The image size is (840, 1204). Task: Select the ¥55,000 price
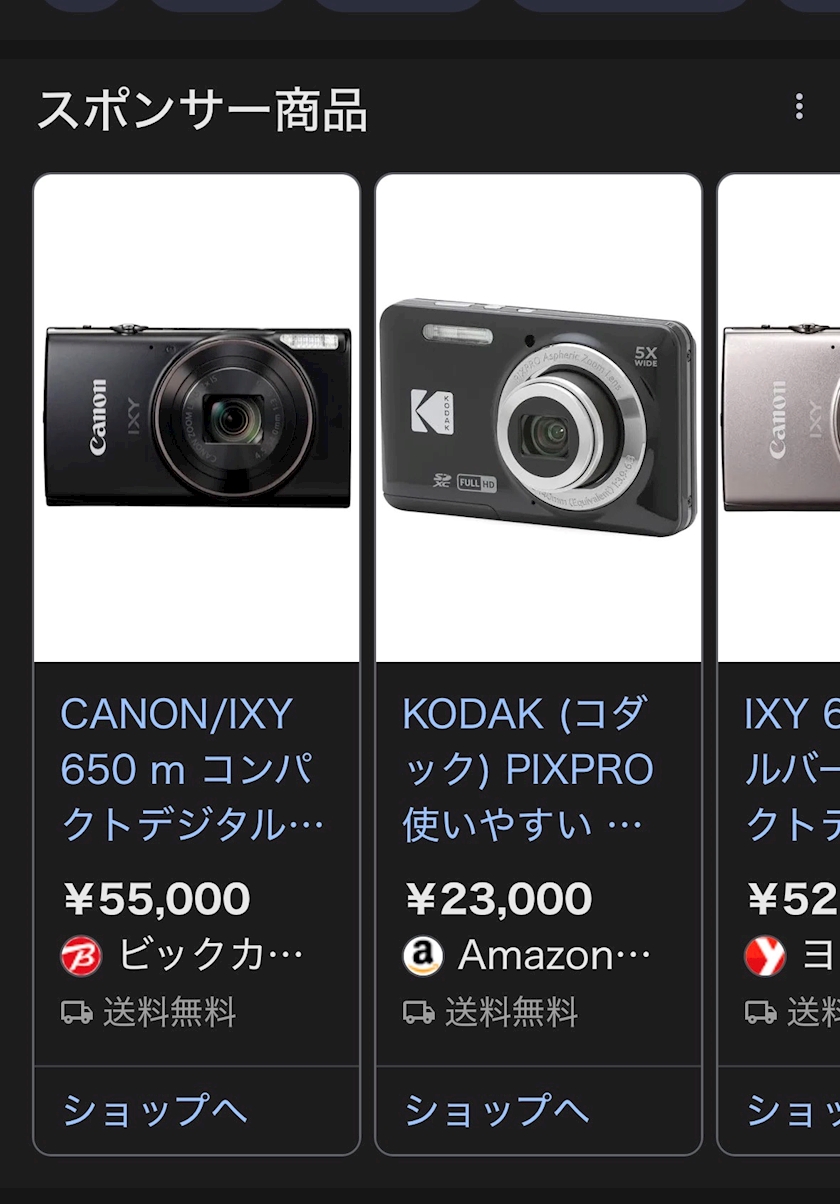coord(156,899)
